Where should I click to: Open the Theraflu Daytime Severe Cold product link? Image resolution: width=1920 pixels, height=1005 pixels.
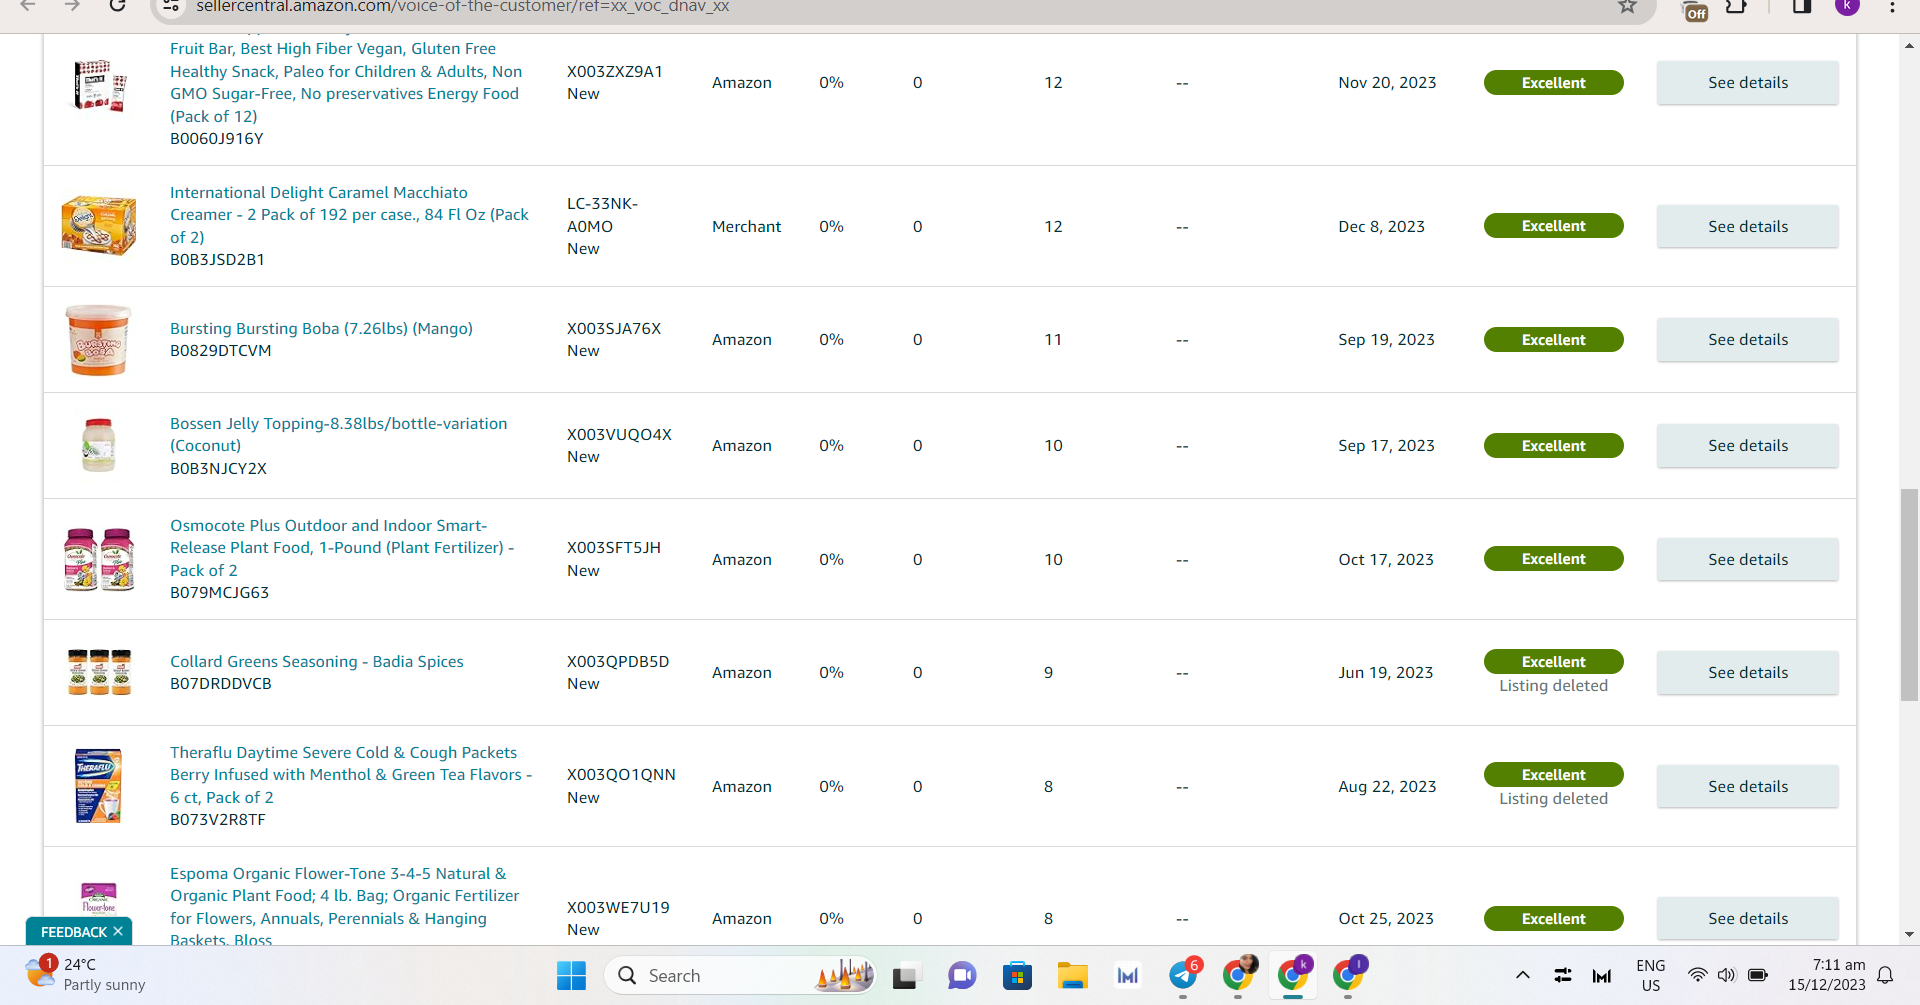click(x=351, y=775)
